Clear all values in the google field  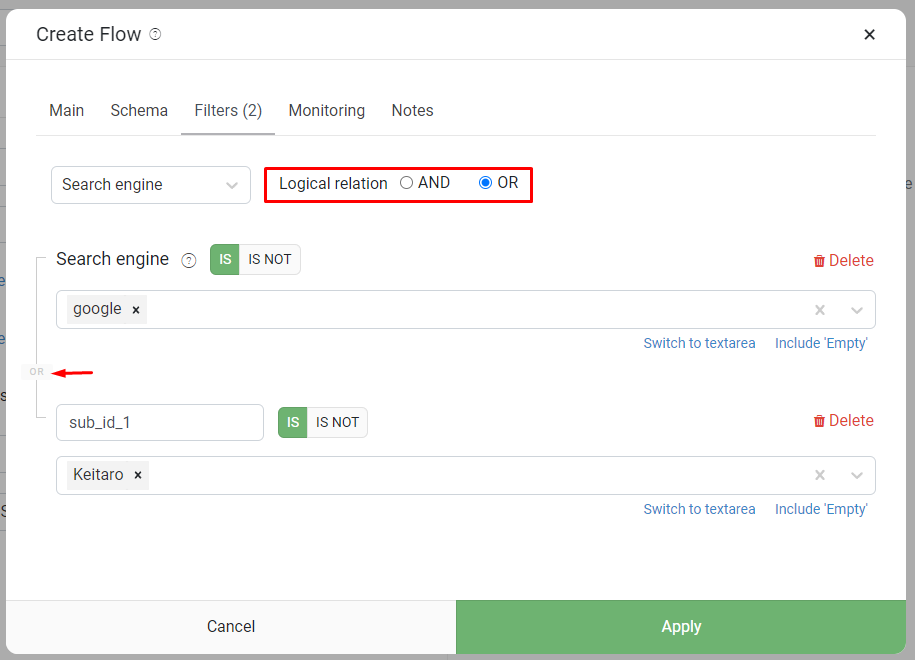(820, 310)
